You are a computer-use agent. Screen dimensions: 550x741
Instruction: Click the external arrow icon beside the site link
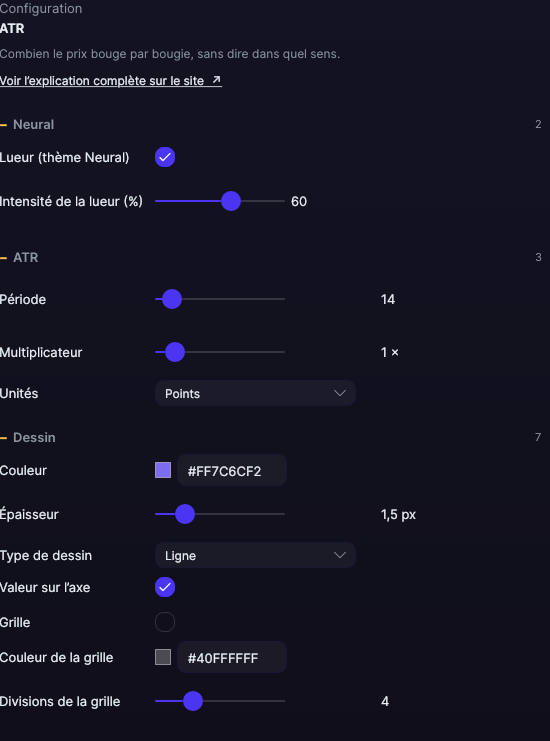point(216,80)
